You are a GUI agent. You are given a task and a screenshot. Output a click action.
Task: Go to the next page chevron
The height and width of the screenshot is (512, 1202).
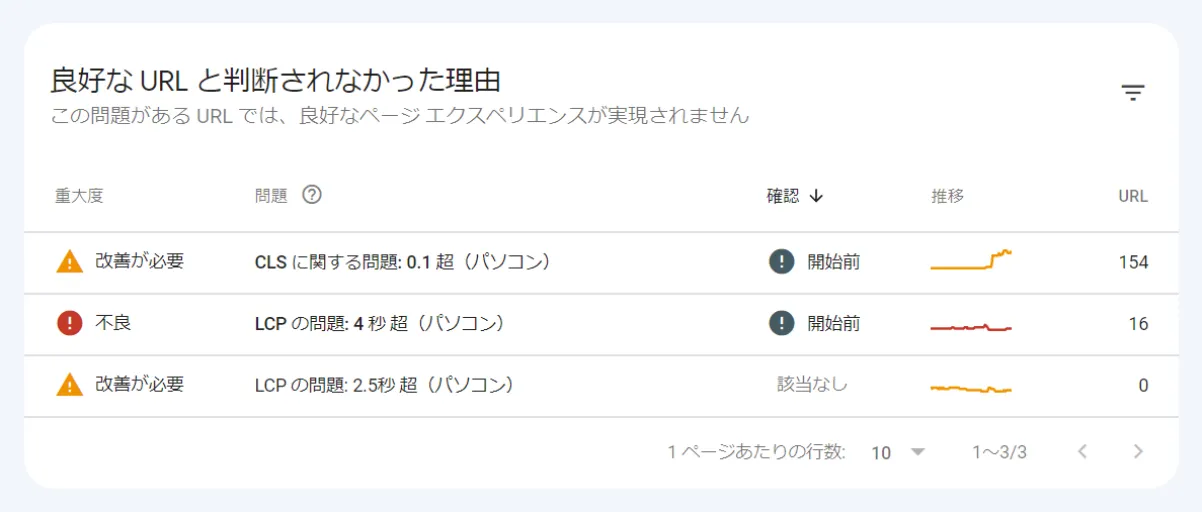(x=1137, y=452)
